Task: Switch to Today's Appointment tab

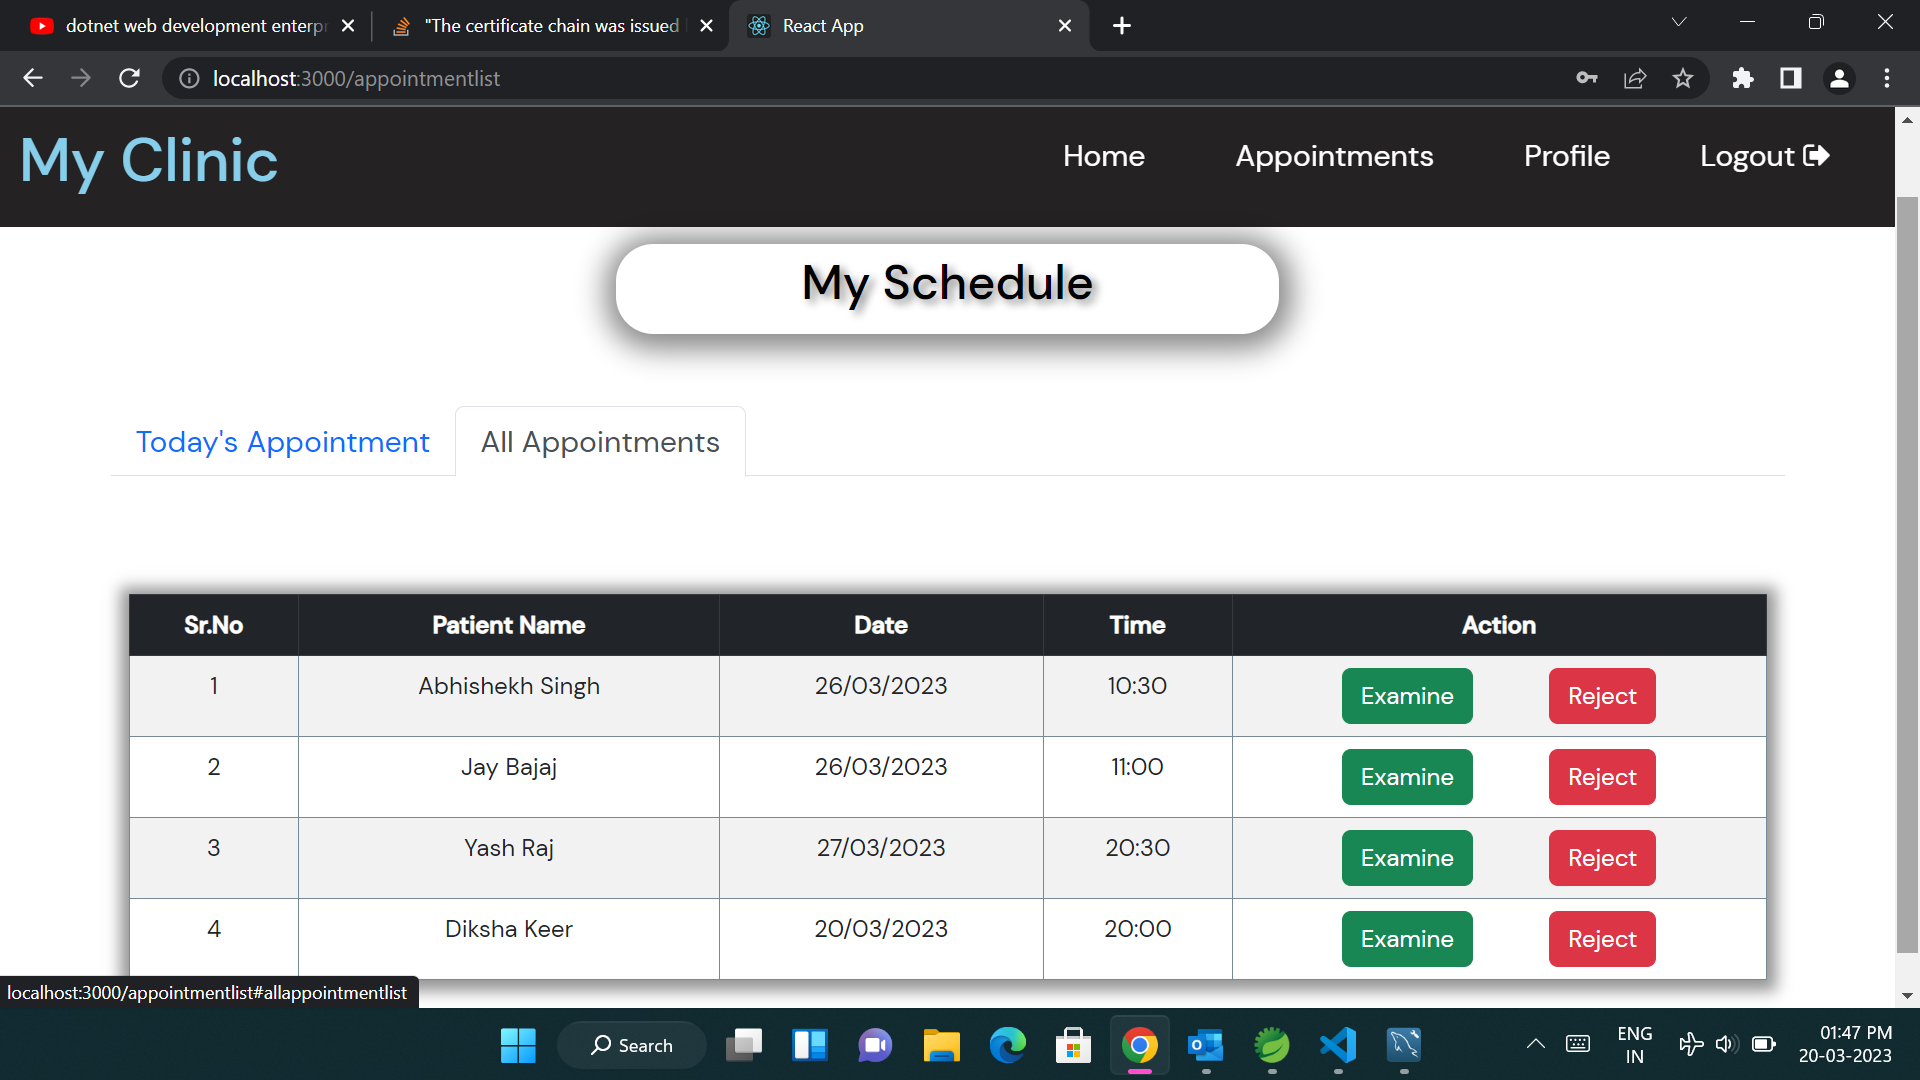Action: point(283,442)
